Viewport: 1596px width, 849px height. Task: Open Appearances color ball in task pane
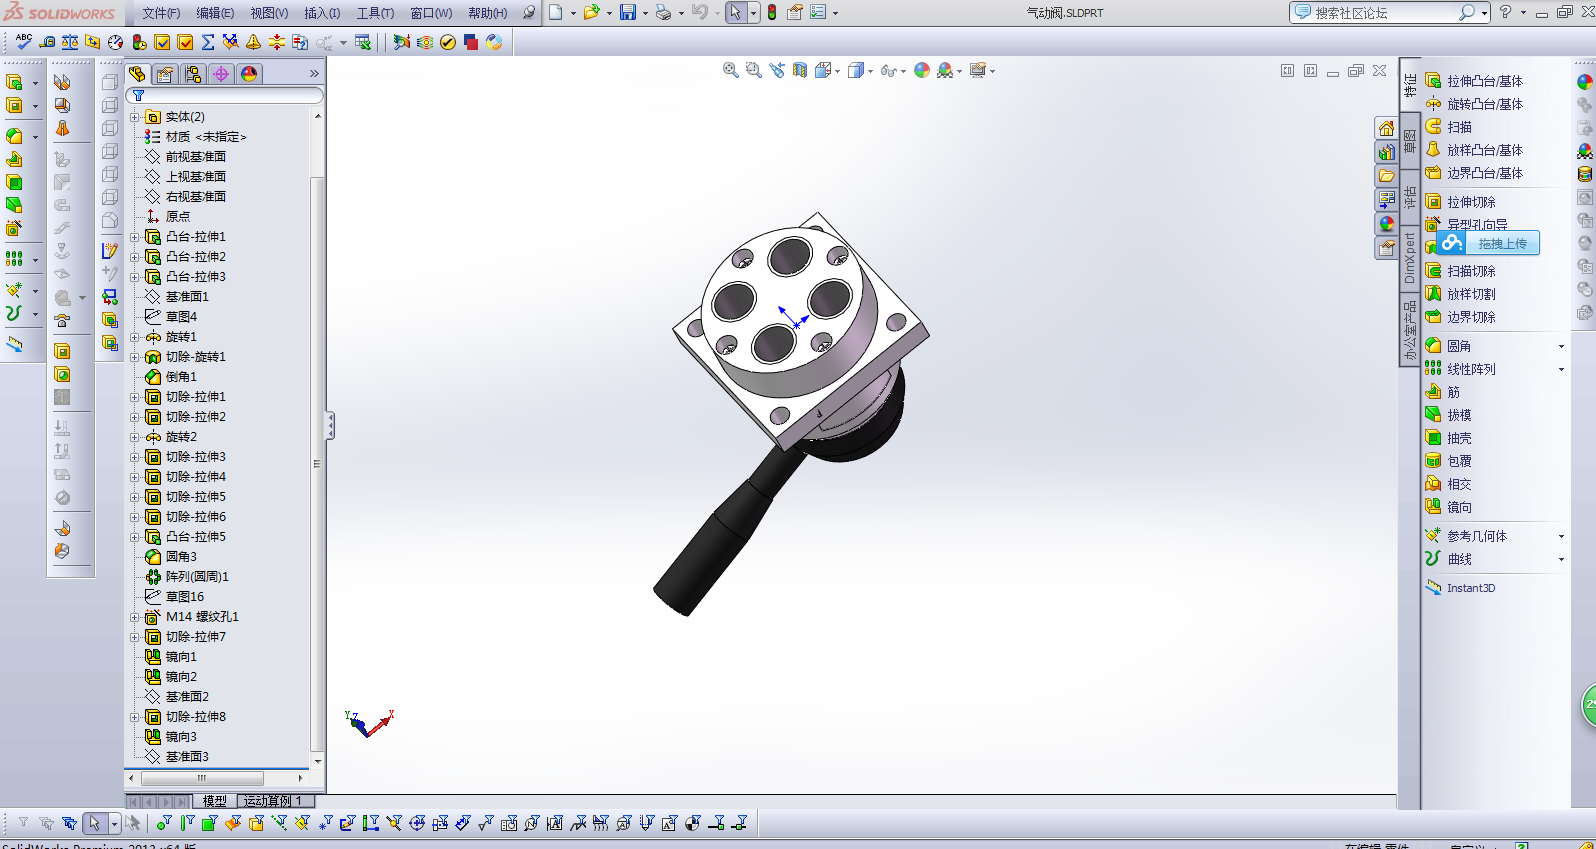[1386, 224]
